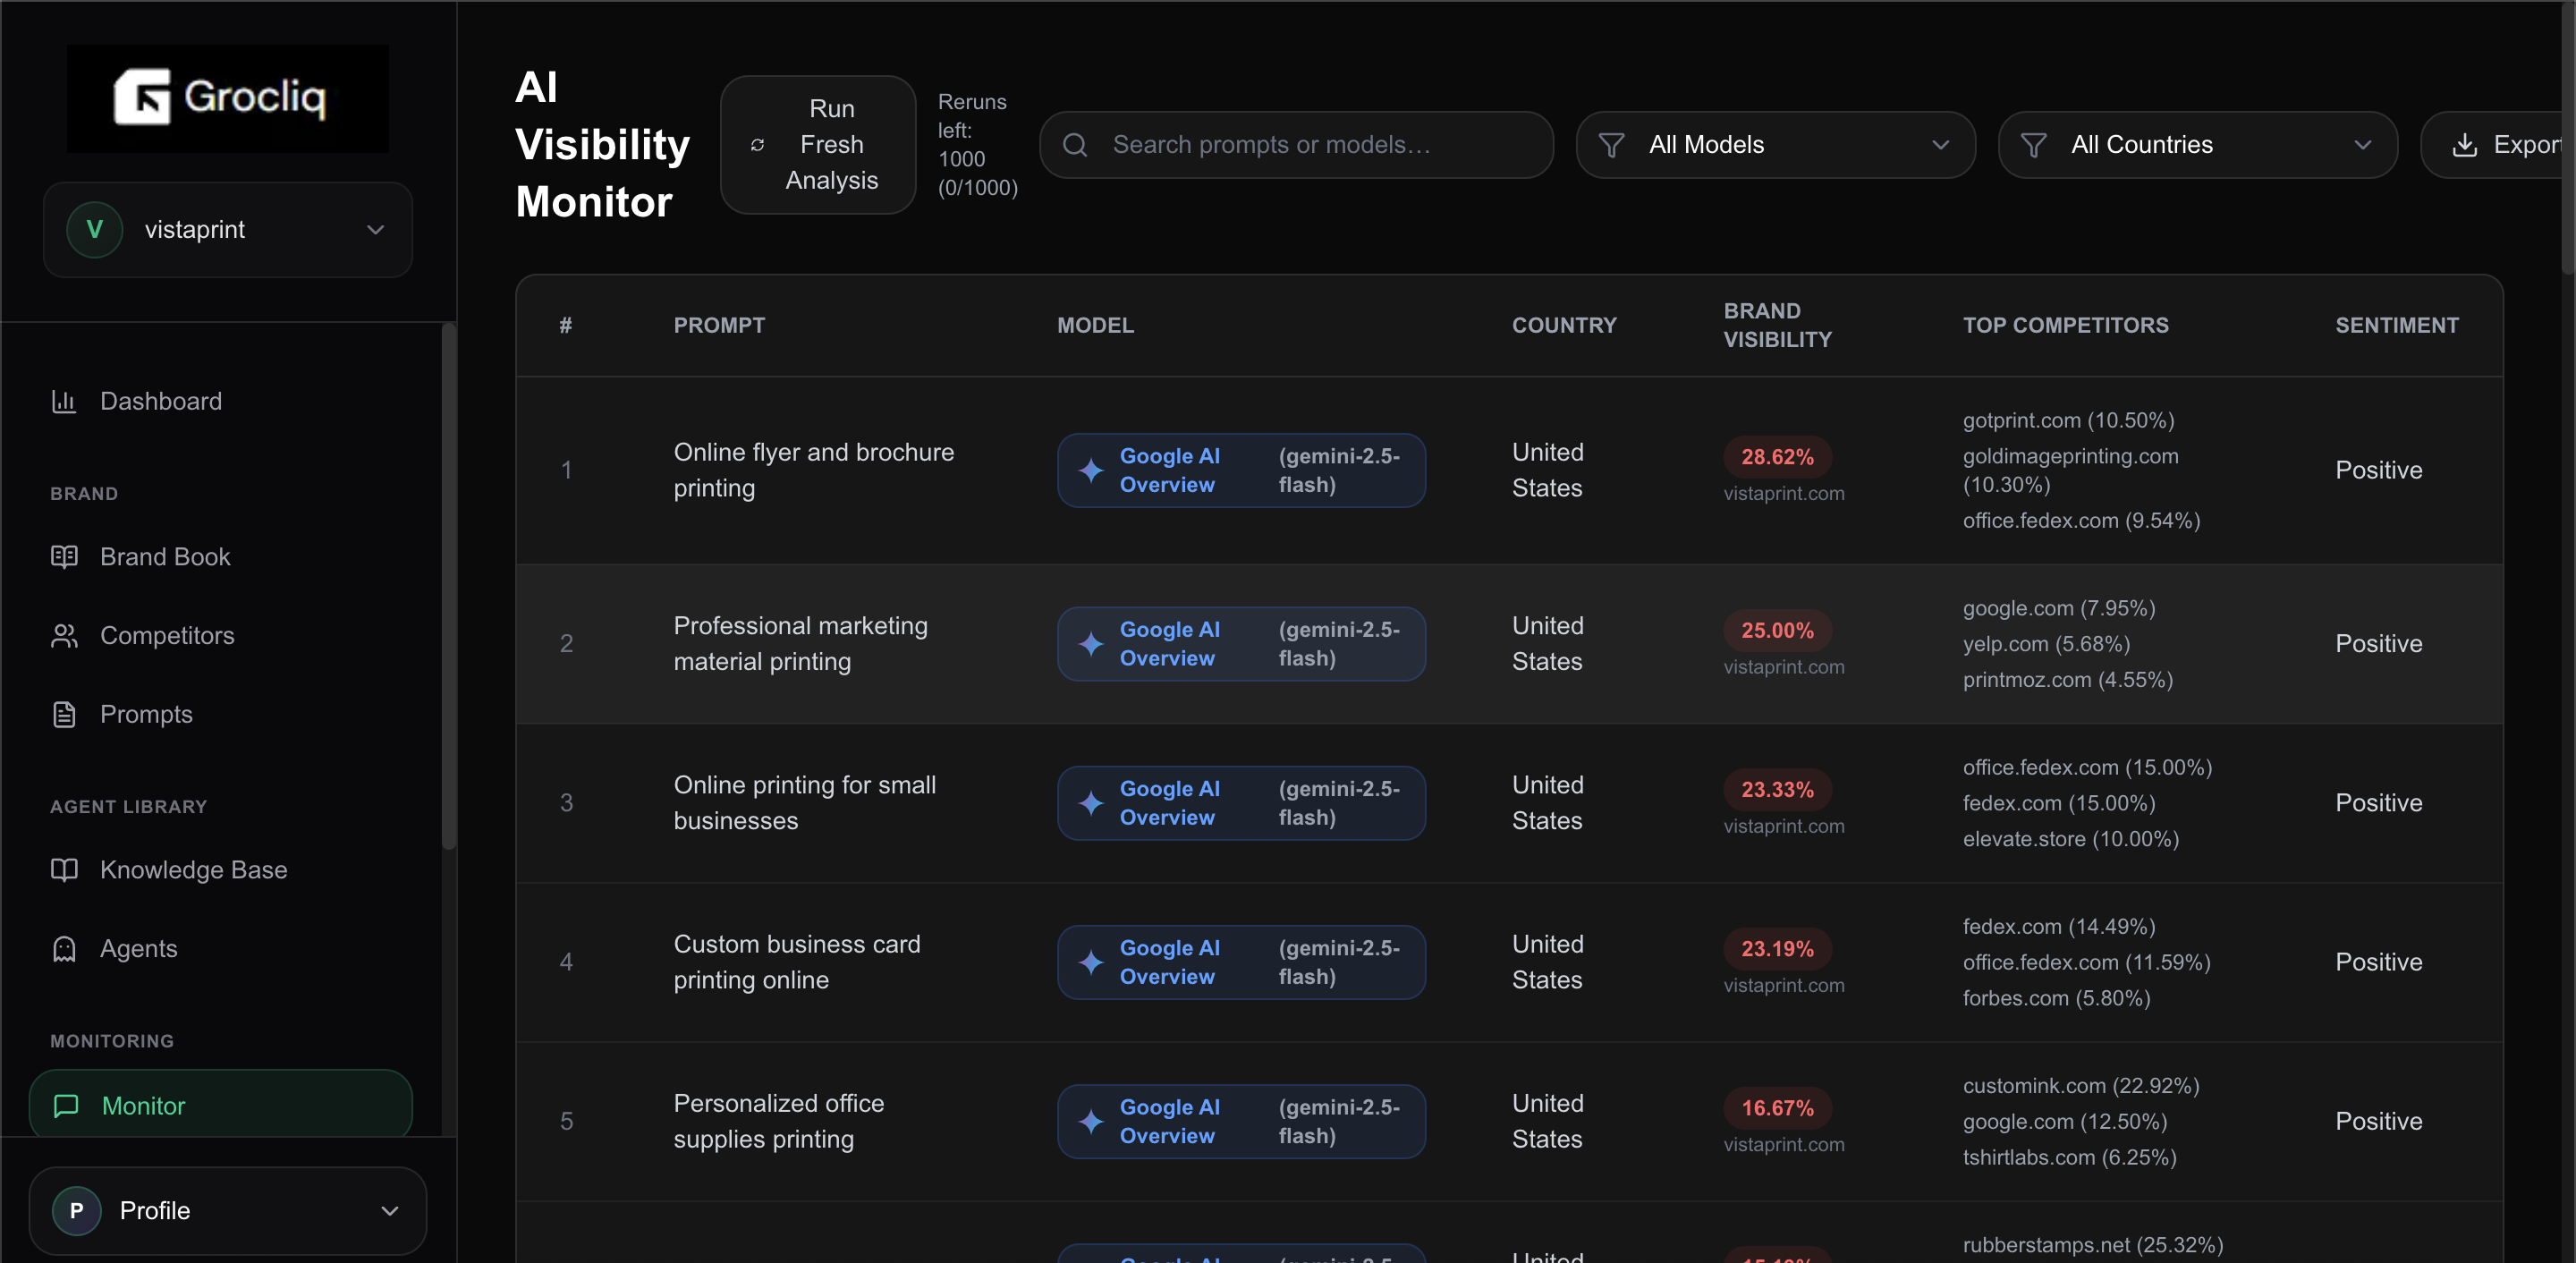Click the Monitor chat bubble icon

pos(66,1105)
